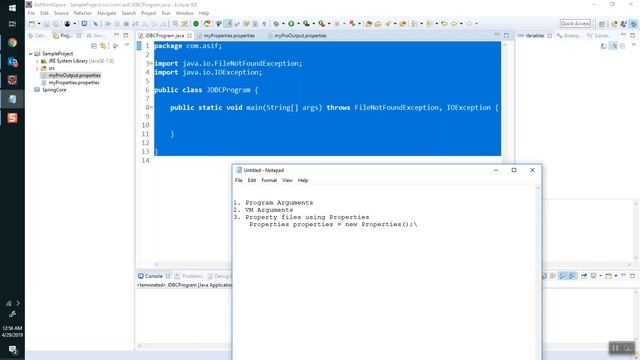This screenshot has height=360, width=640.
Task: Open the Notepad View menu
Action: [x=287, y=180]
